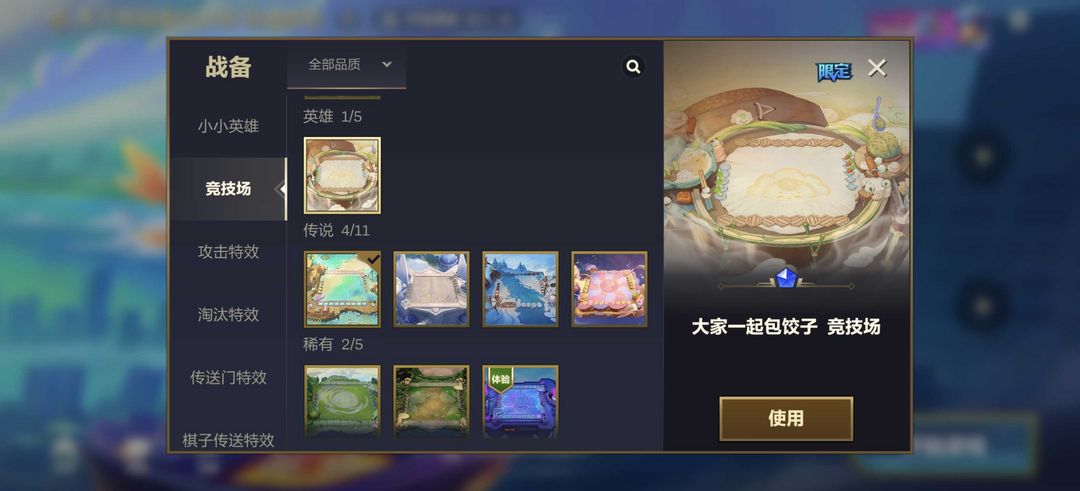1080x491 pixels.
Task: Open the 小小英雄 tab
Action: coord(228,127)
